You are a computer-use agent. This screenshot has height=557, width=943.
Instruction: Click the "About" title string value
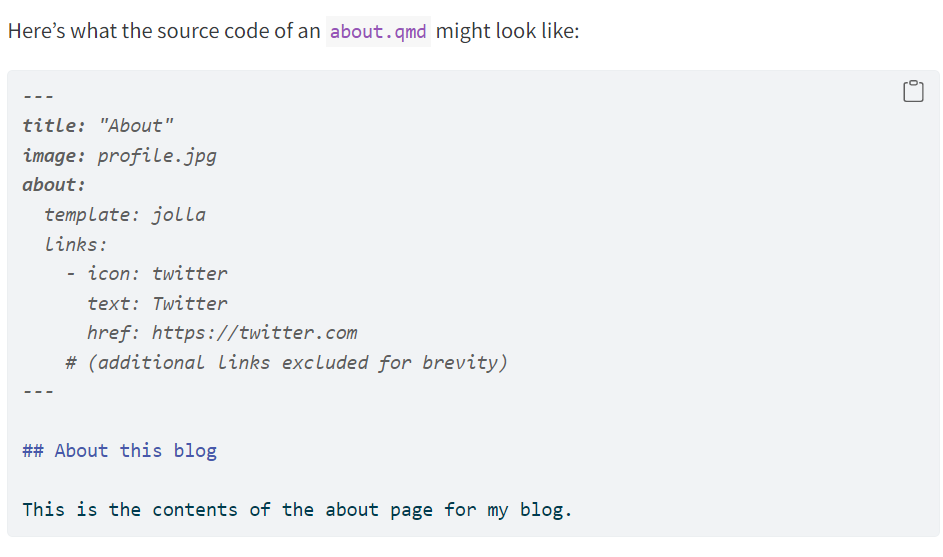coord(137,126)
